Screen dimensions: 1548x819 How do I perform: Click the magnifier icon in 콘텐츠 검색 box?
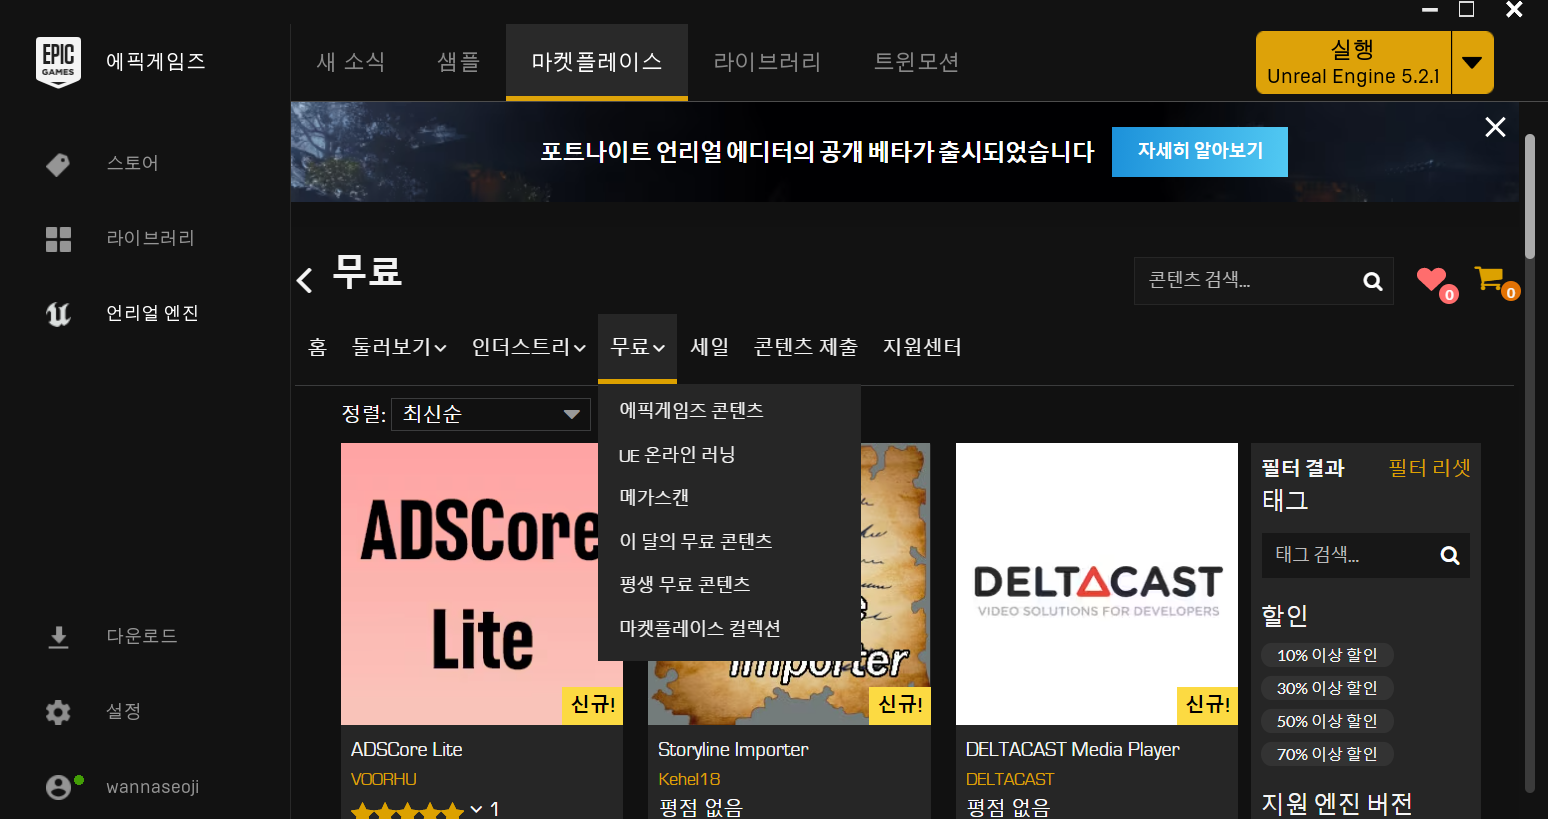click(x=1373, y=281)
